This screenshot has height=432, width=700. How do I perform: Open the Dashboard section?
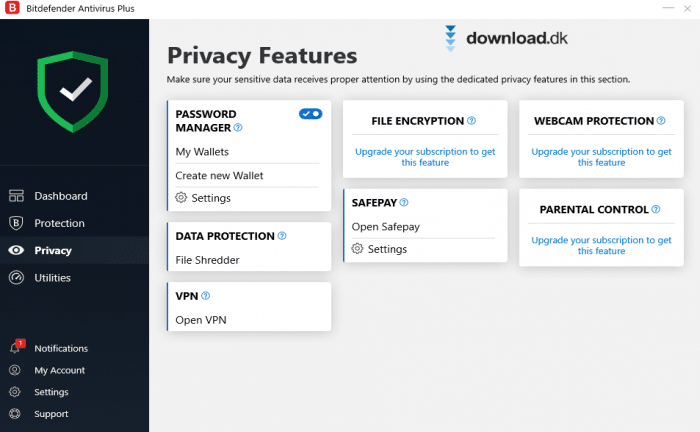pyautogui.click(x=60, y=196)
